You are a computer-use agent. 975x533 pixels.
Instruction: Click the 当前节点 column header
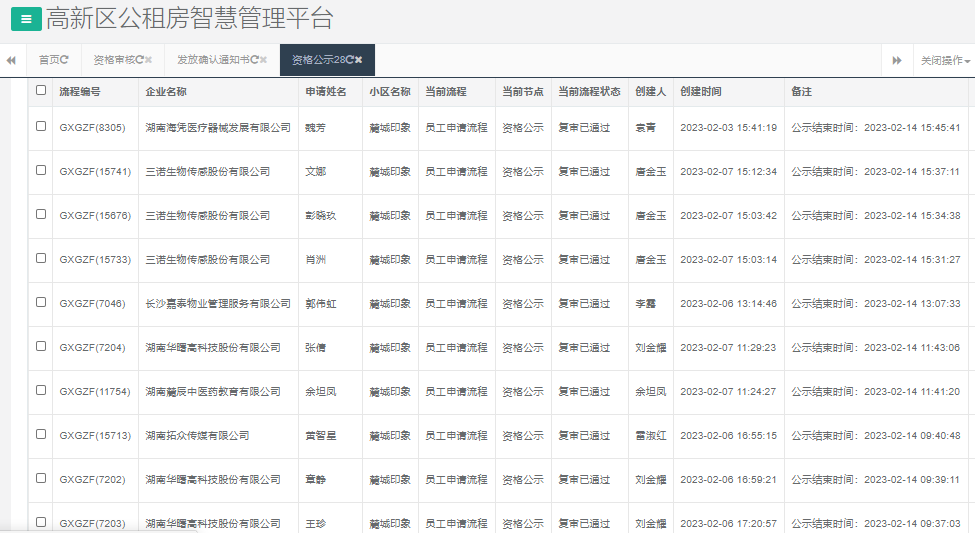pos(523,91)
